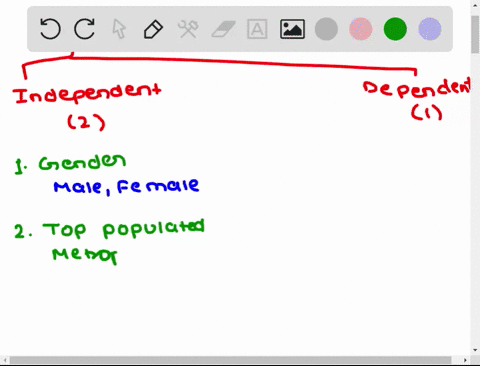Click the horizontal scrollbar thumb
The height and width of the screenshot is (366, 480).
point(230,360)
